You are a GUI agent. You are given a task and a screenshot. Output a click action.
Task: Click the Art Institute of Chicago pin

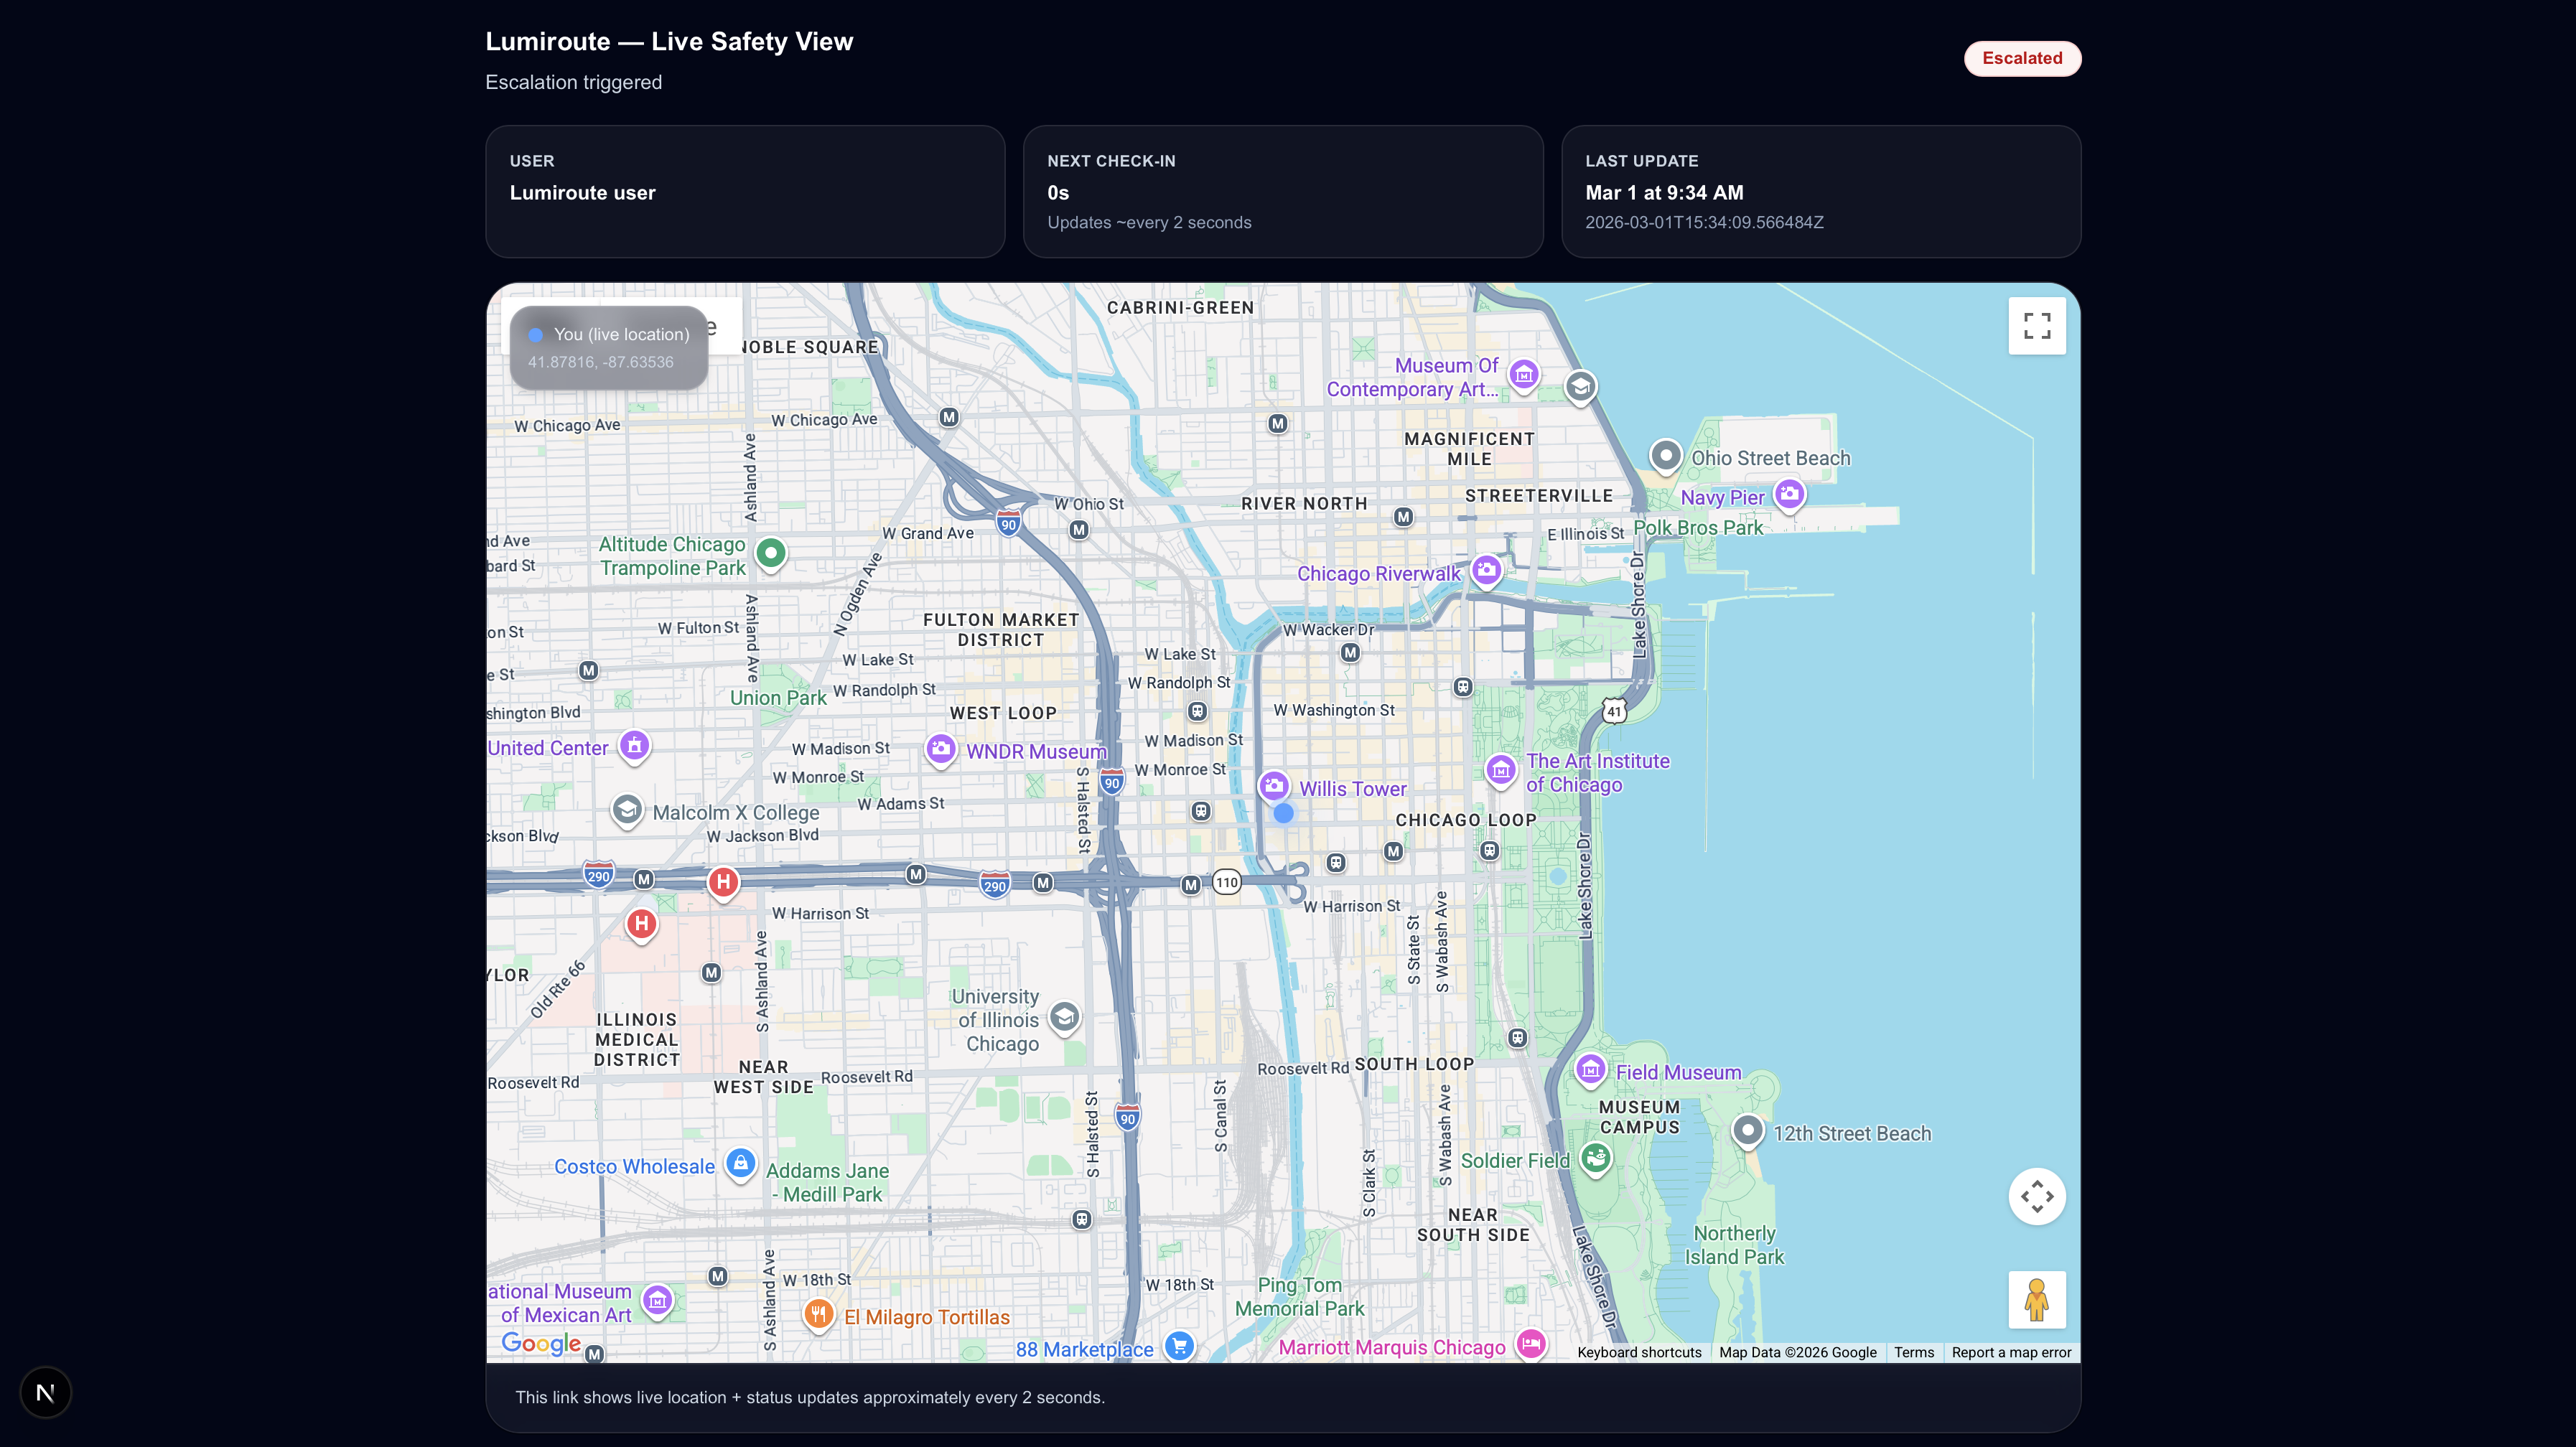tap(1500, 770)
